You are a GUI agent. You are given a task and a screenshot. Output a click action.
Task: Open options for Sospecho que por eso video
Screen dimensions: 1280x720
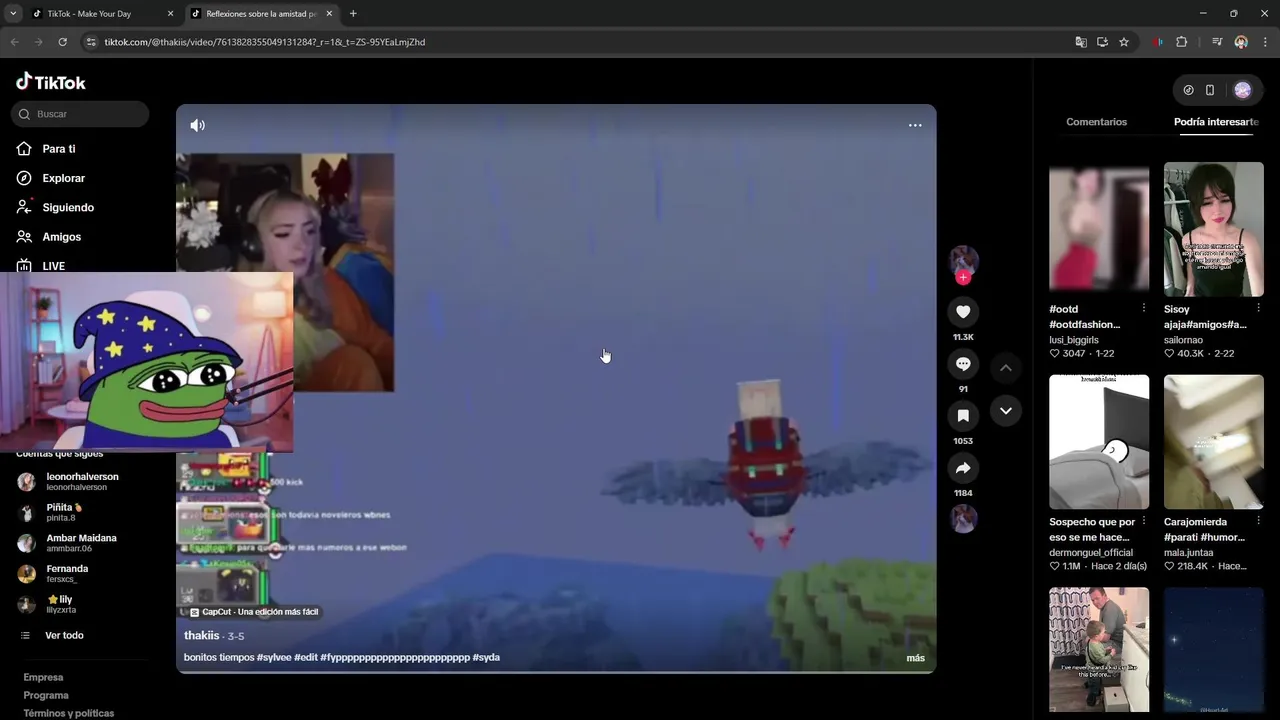click(1144, 521)
